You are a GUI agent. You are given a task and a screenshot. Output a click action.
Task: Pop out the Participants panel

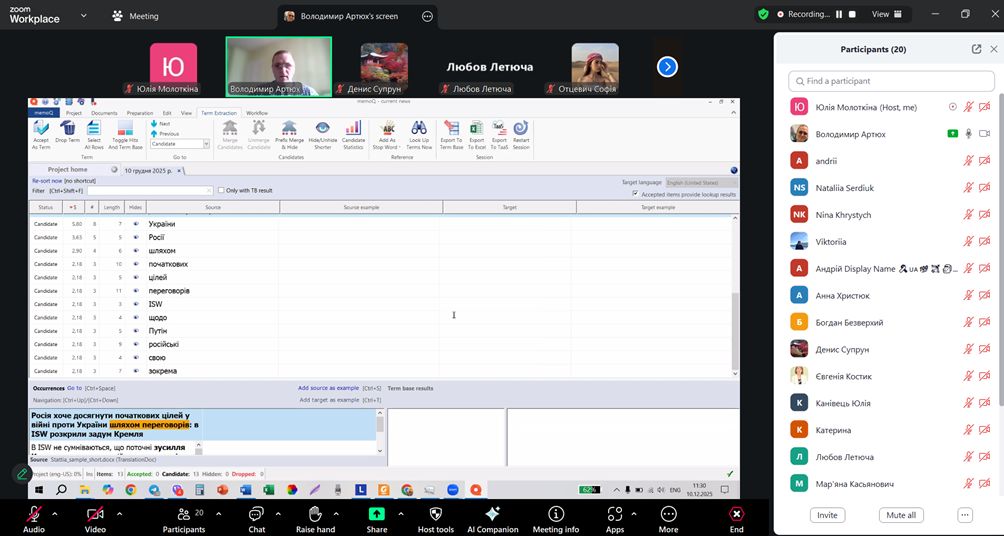(976, 48)
